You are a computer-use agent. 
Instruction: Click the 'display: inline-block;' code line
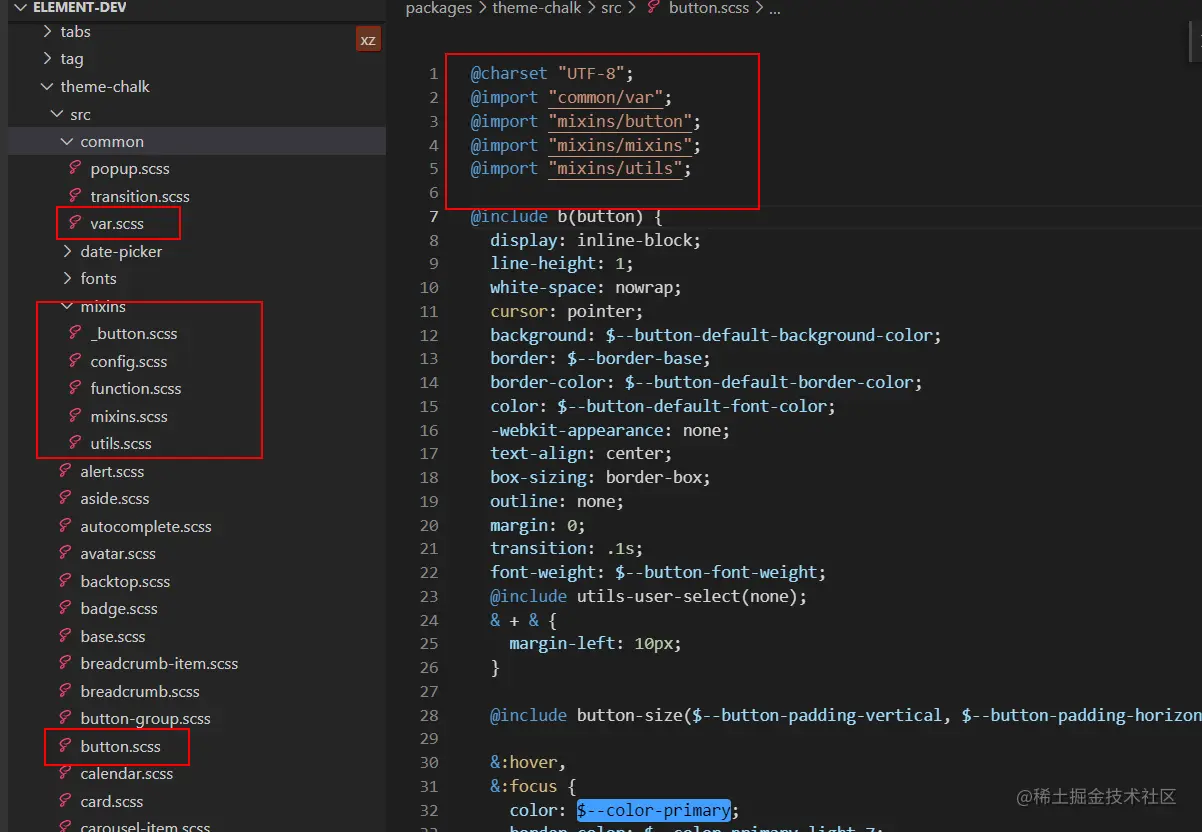pos(595,240)
